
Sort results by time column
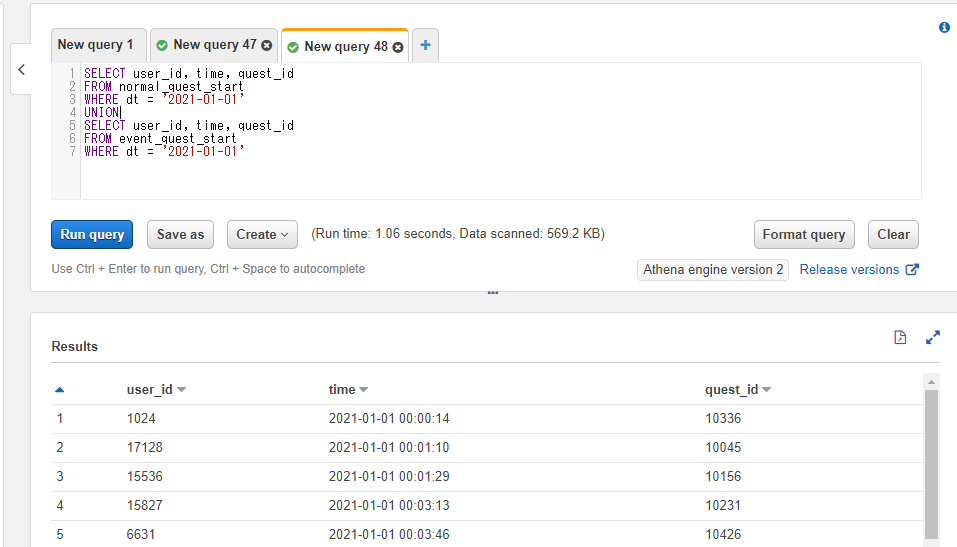click(348, 389)
